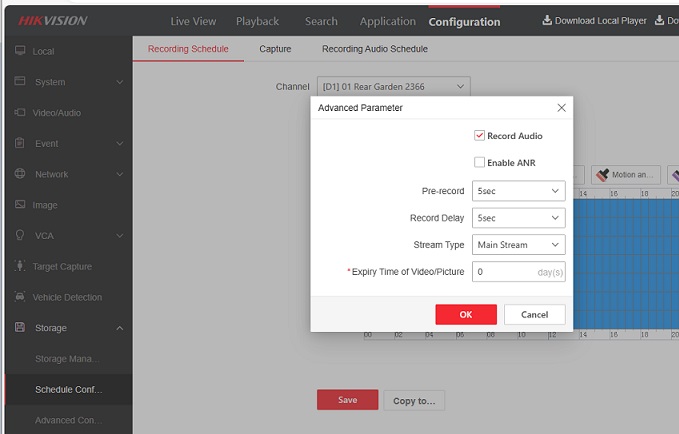Switch to the Capture tab
Image resolution: width=679 pixels, height=434 pixels.
[275, 49]
